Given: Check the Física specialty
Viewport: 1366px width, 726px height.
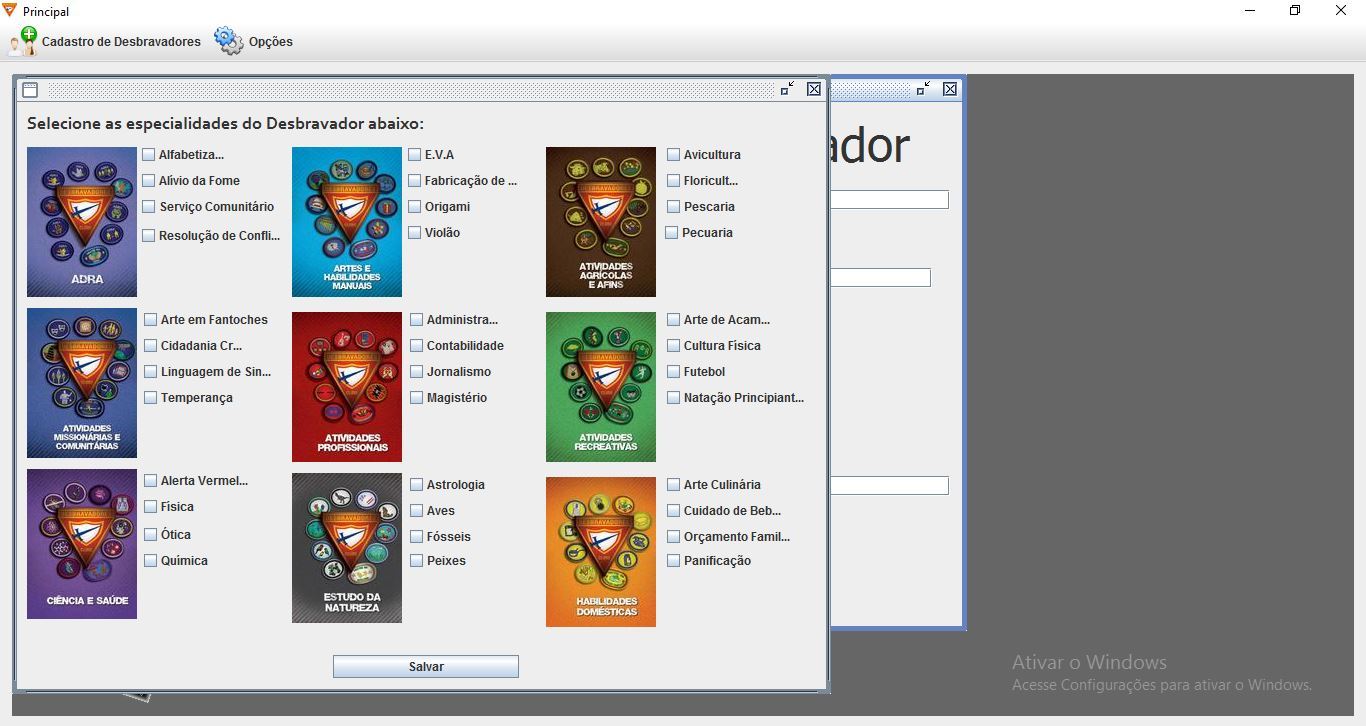Looking at the screenshot, I should [151, 507].
